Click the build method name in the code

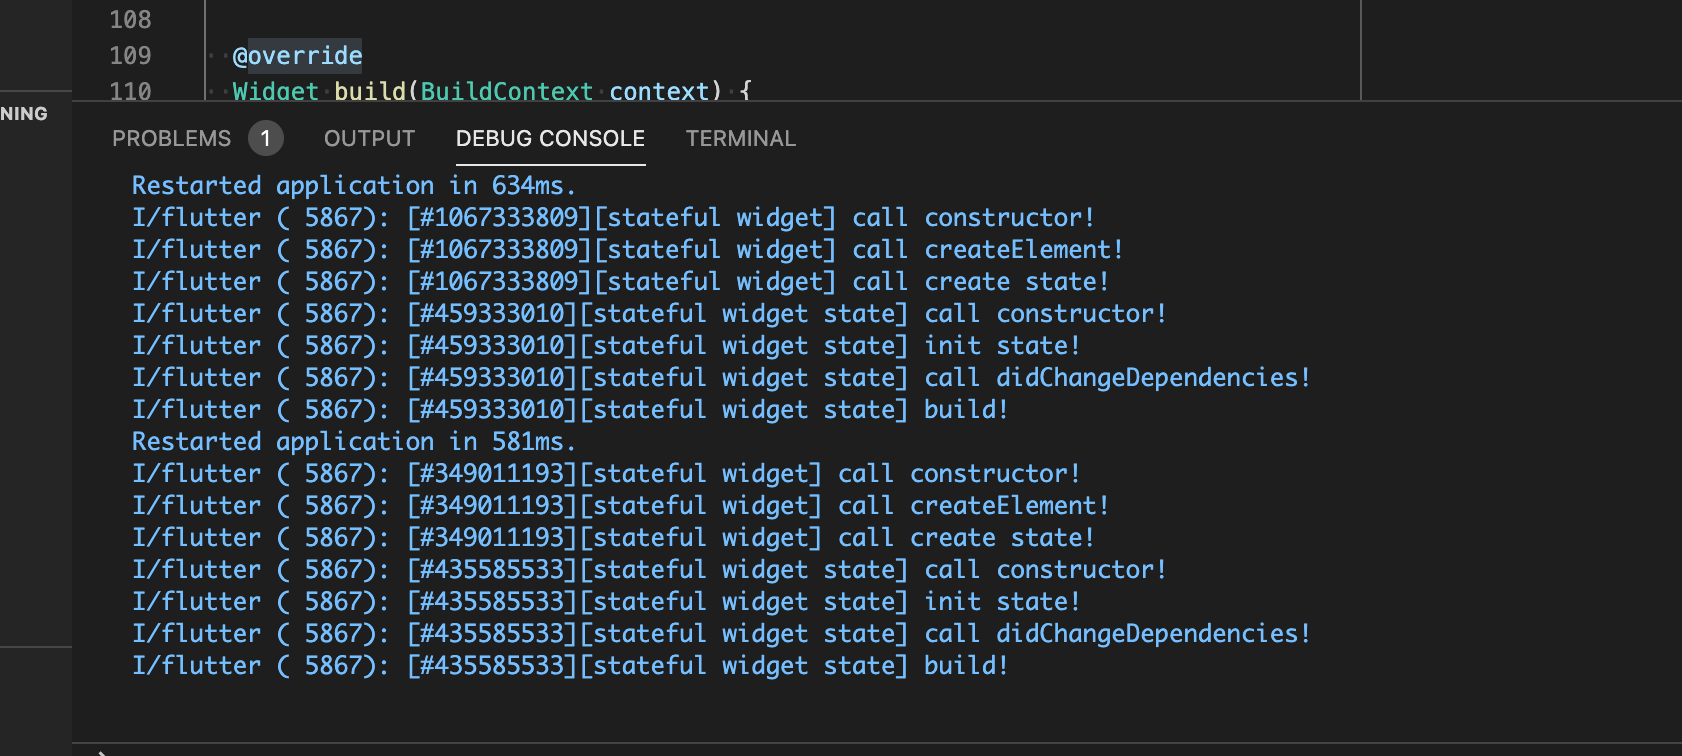click(369, 91)
